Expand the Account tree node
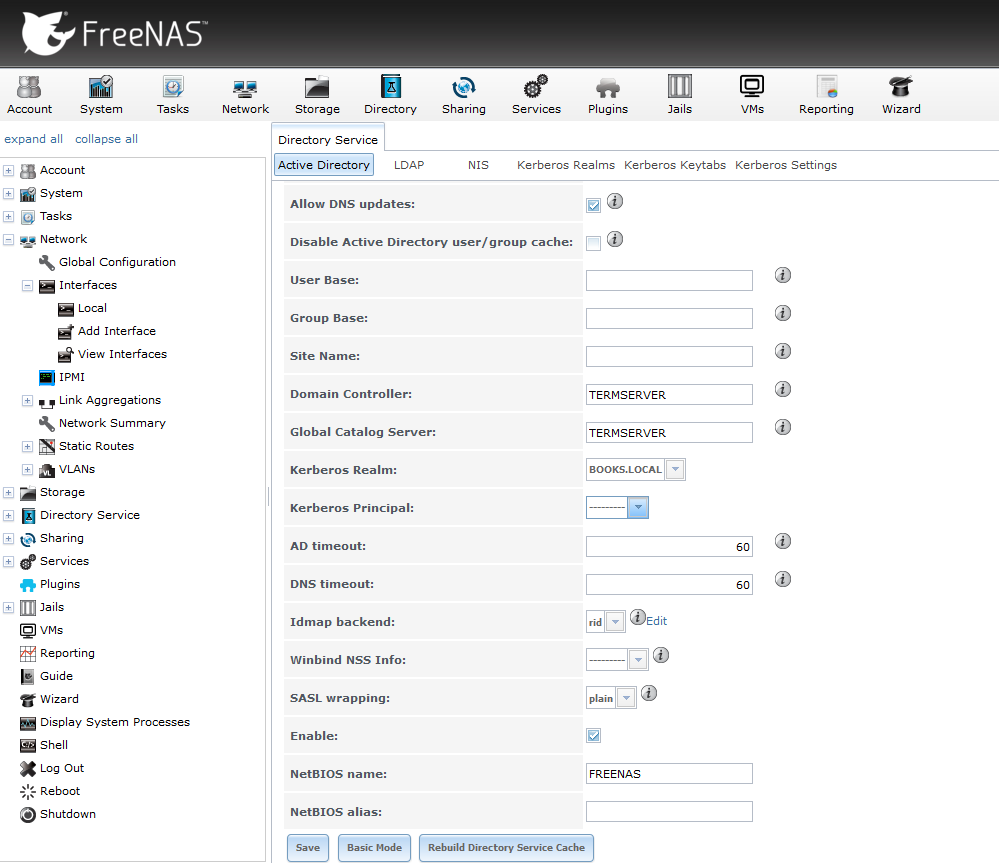Image resolution: width=999 pixels, height=863 pixels. click(8, 171)
